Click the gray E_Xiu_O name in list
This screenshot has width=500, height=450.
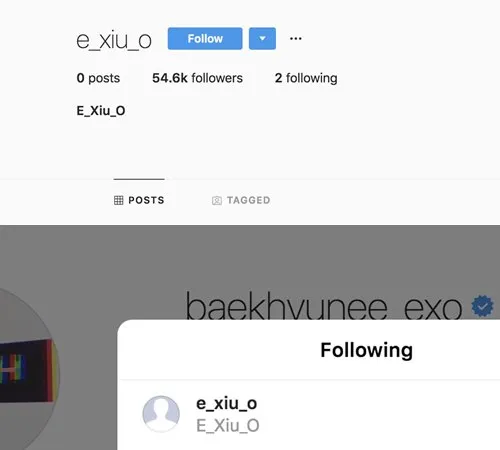[228, 426]
